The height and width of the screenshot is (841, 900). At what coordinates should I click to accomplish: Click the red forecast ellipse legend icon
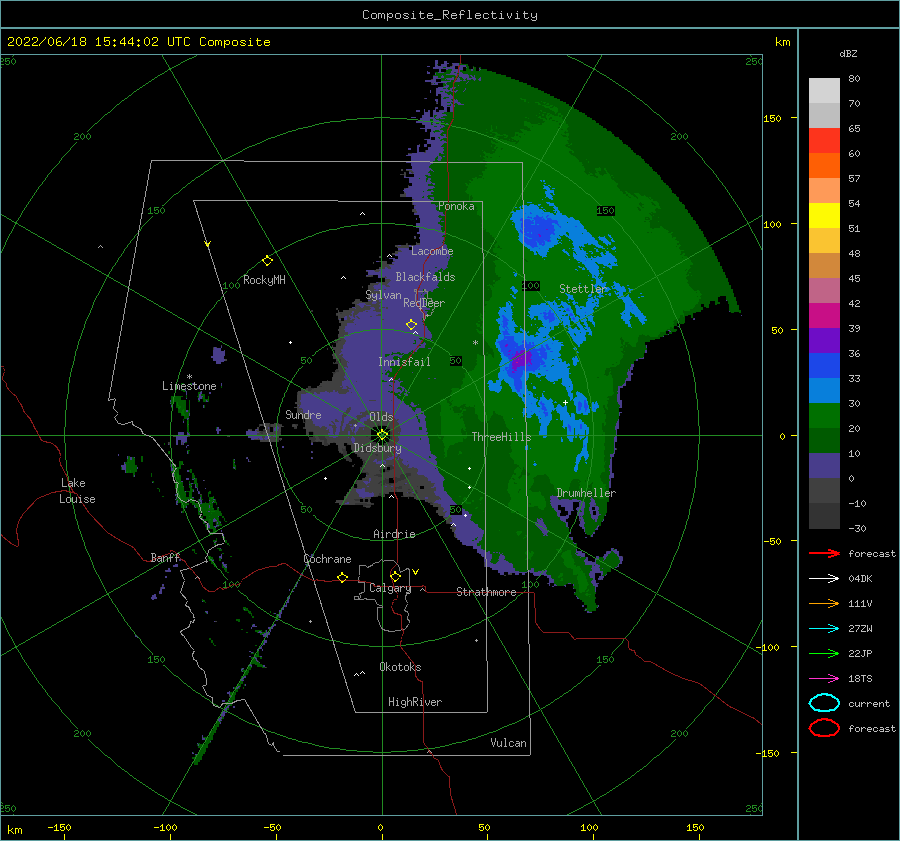click(x=824, y=728)
